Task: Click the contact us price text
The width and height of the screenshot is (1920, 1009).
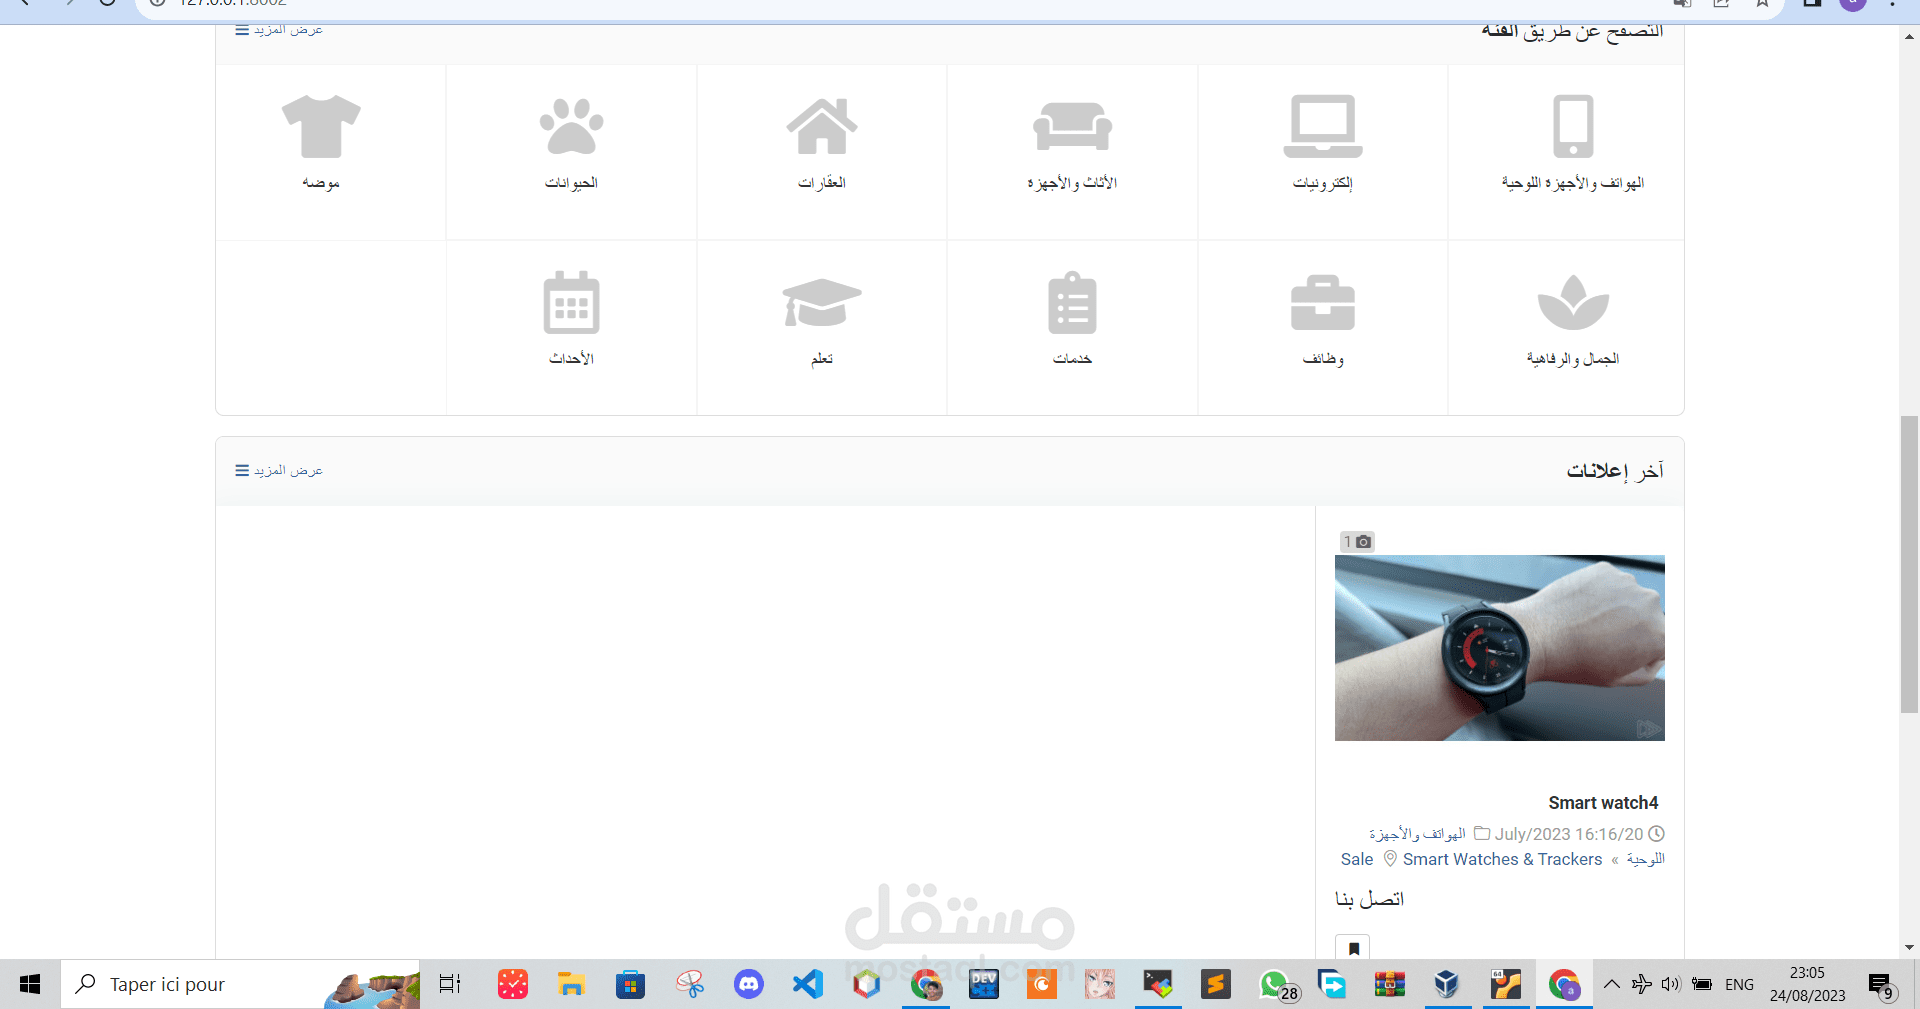Action: point(1369,899)
